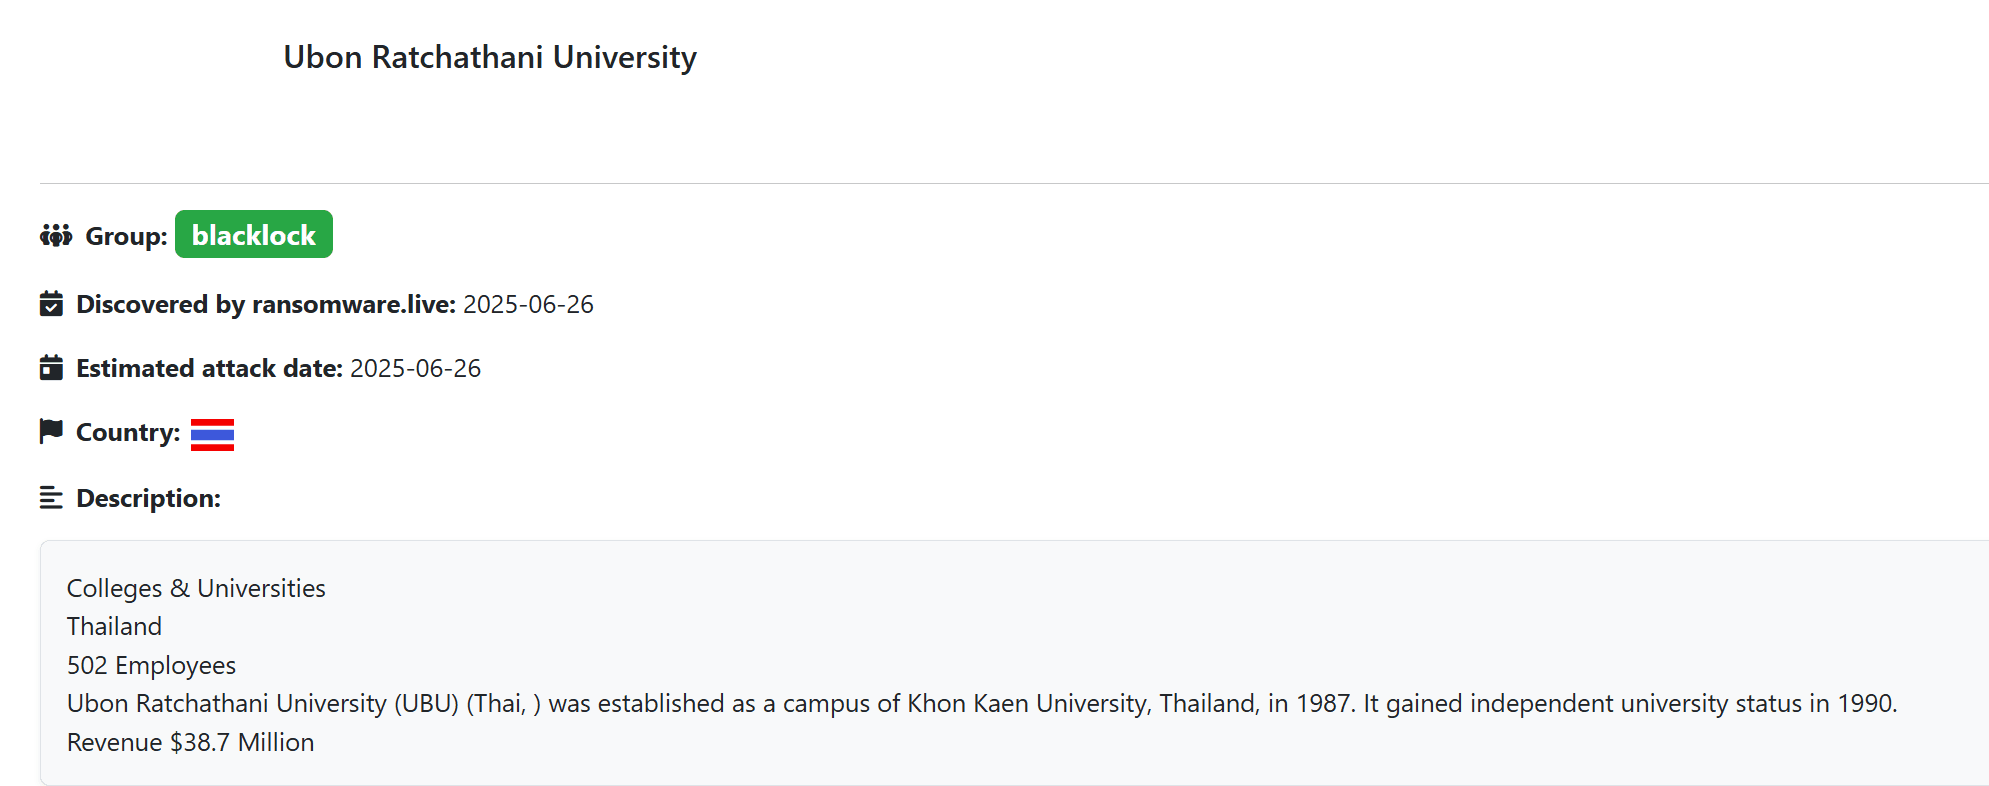The width and height of the screenshot is (1989, 786).
Task: Click the 'Discovered by ransomware.live' label
Action: tap(266, 304)
